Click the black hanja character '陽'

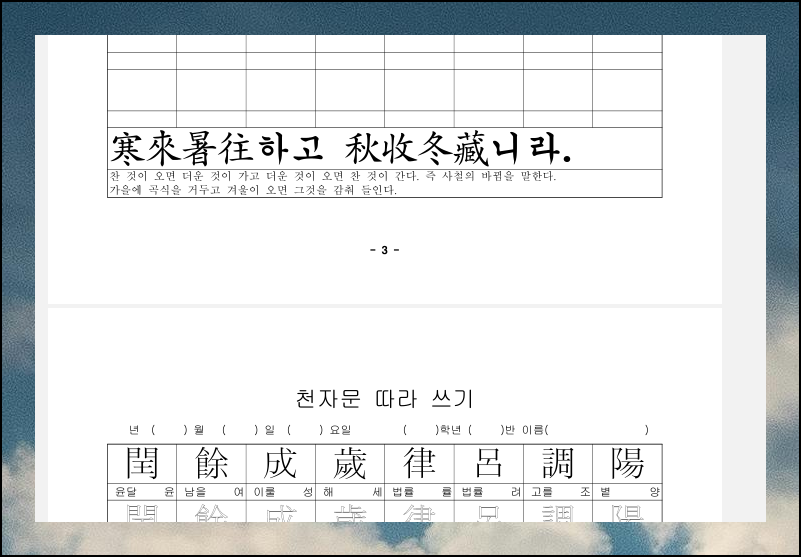[627, 463]
